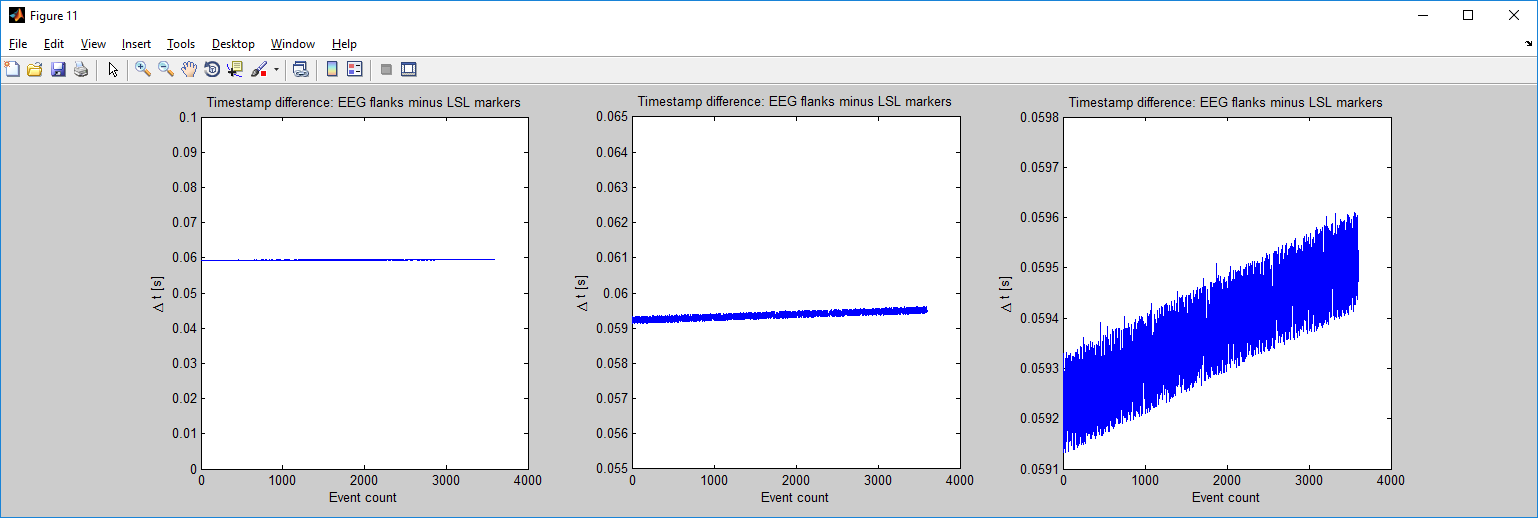Click the Link Plot toolbar icon
1538x518 pixels.
pyautogui.click(x=300, y=69)
